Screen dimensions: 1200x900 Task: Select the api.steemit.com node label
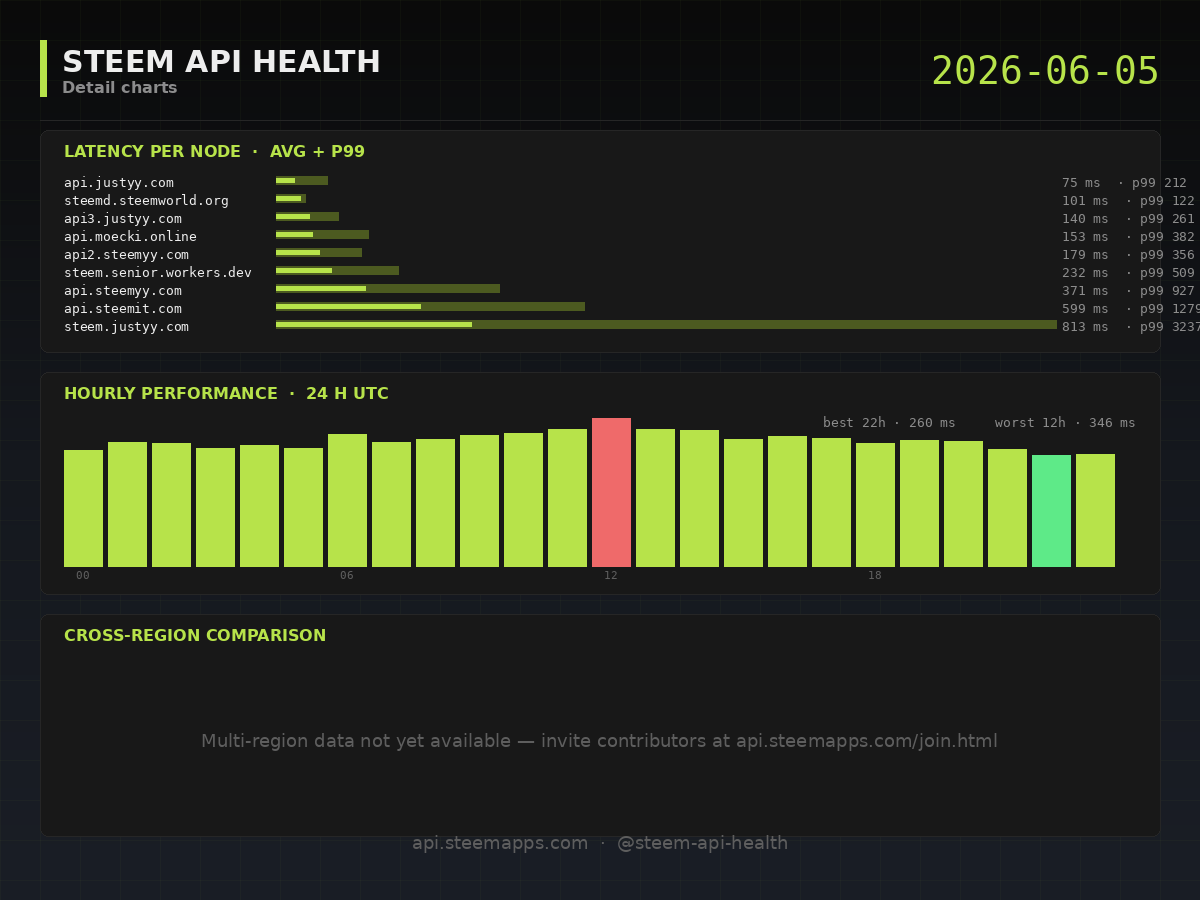pyautogui.click(x=123, y=309)
